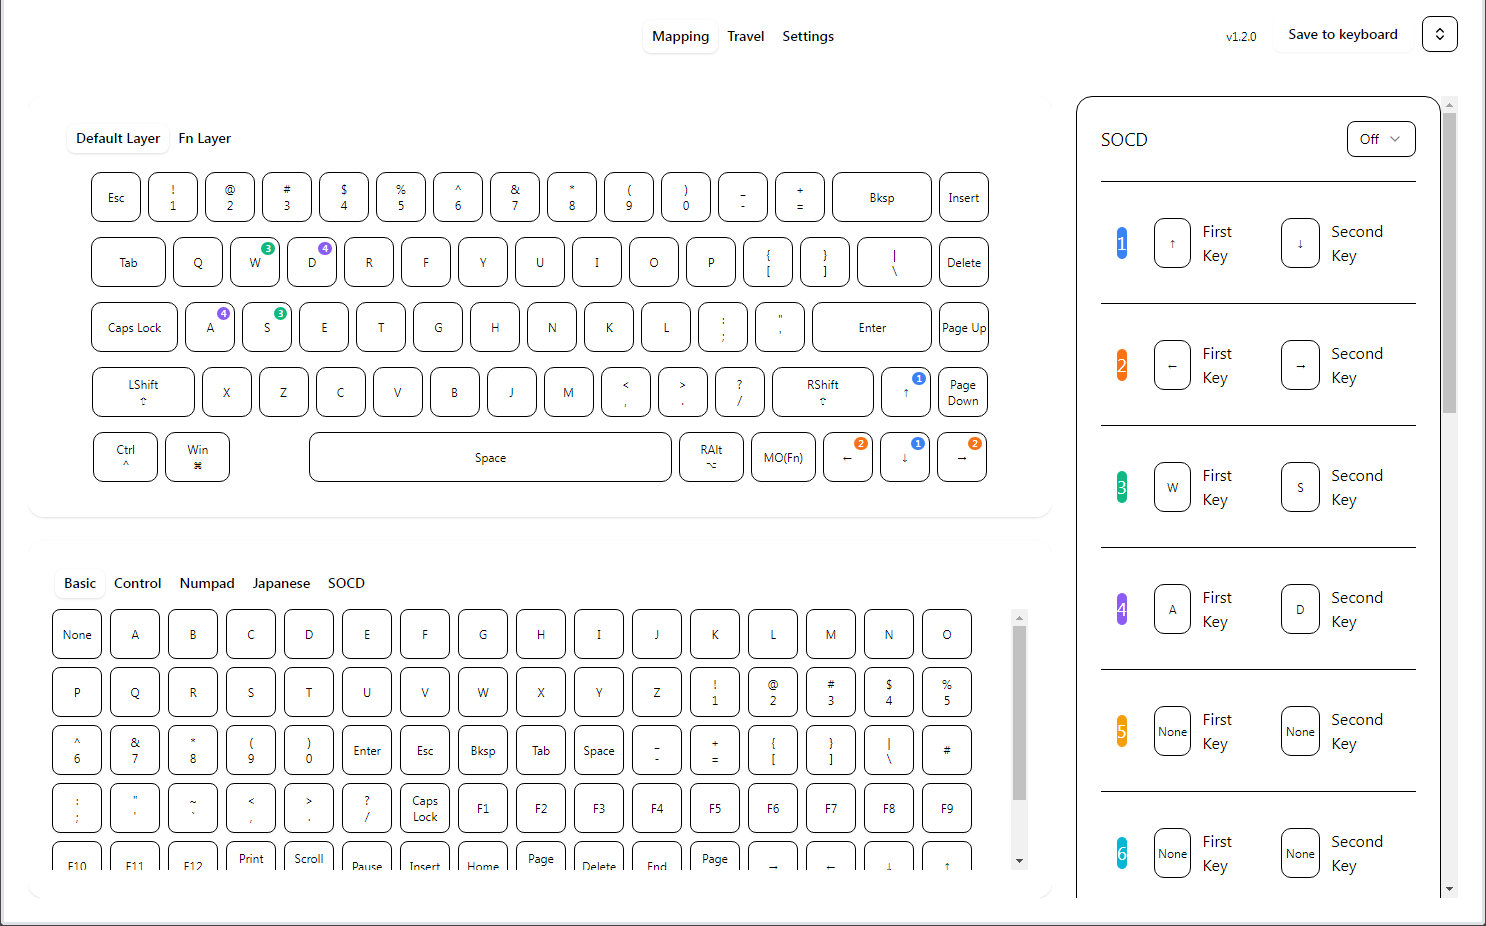The height and width of the screenshot is (926, 1486).
Task: Open the Travel tab
Action: tap(745, 36)
